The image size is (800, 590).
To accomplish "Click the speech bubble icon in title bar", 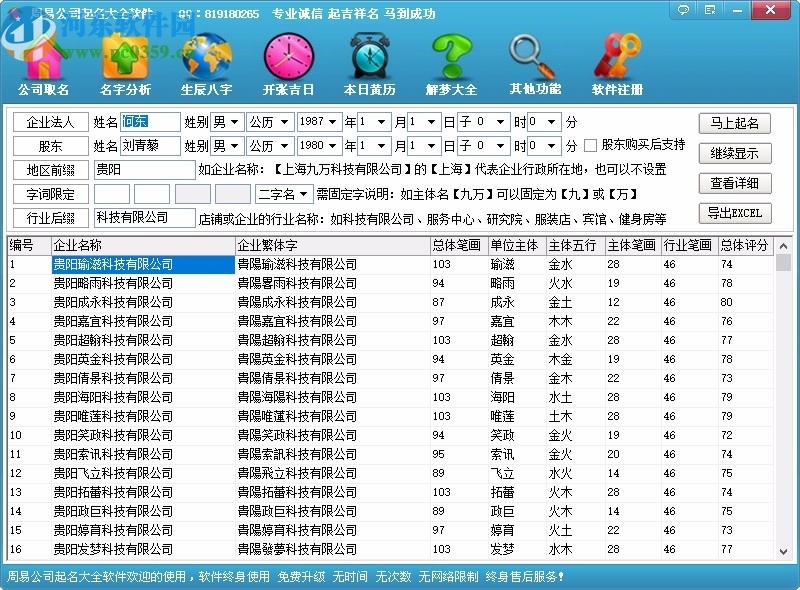I will point(683,10).
